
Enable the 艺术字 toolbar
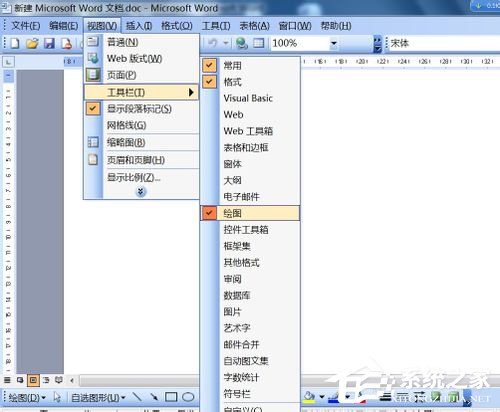pyautogui.click(x=237, y=328)
